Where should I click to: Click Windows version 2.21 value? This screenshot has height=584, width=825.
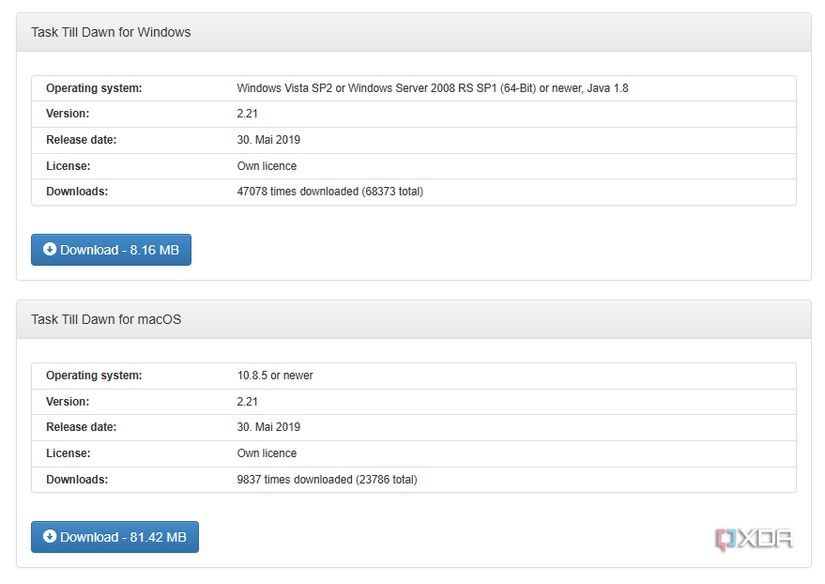(x=247, y=114)
